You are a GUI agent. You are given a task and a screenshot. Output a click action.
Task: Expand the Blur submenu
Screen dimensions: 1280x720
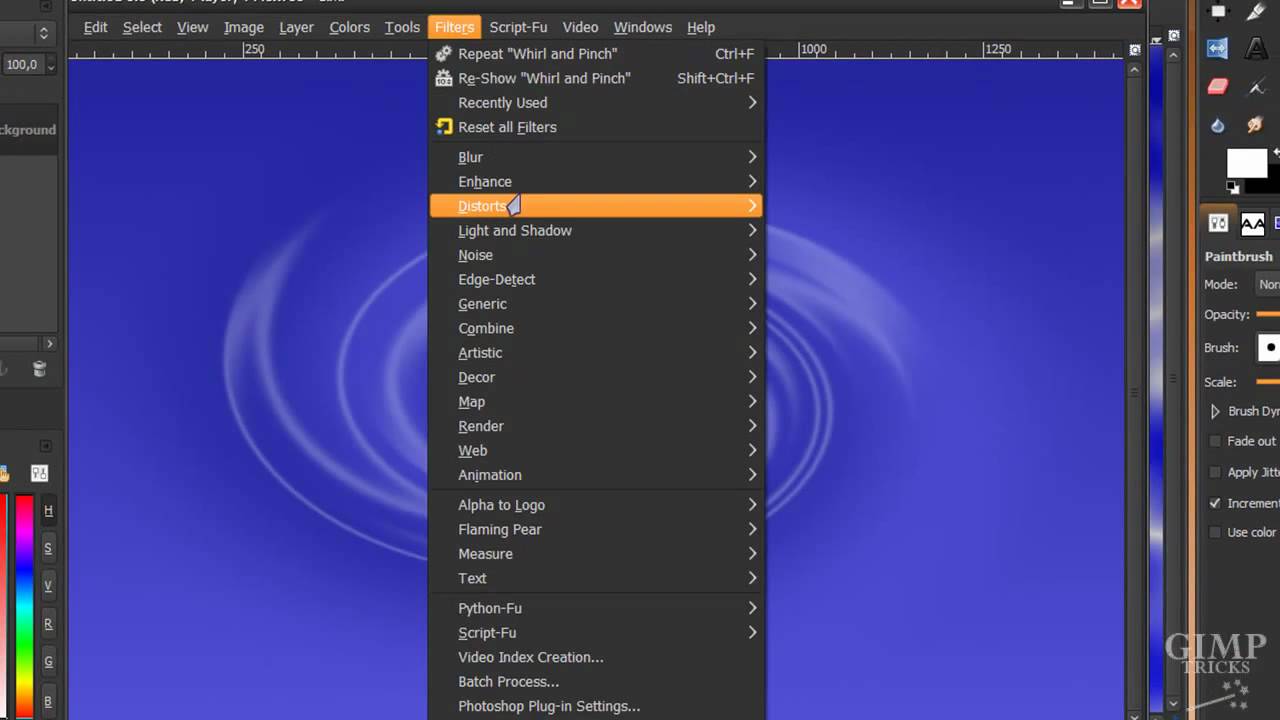[596, 157]
